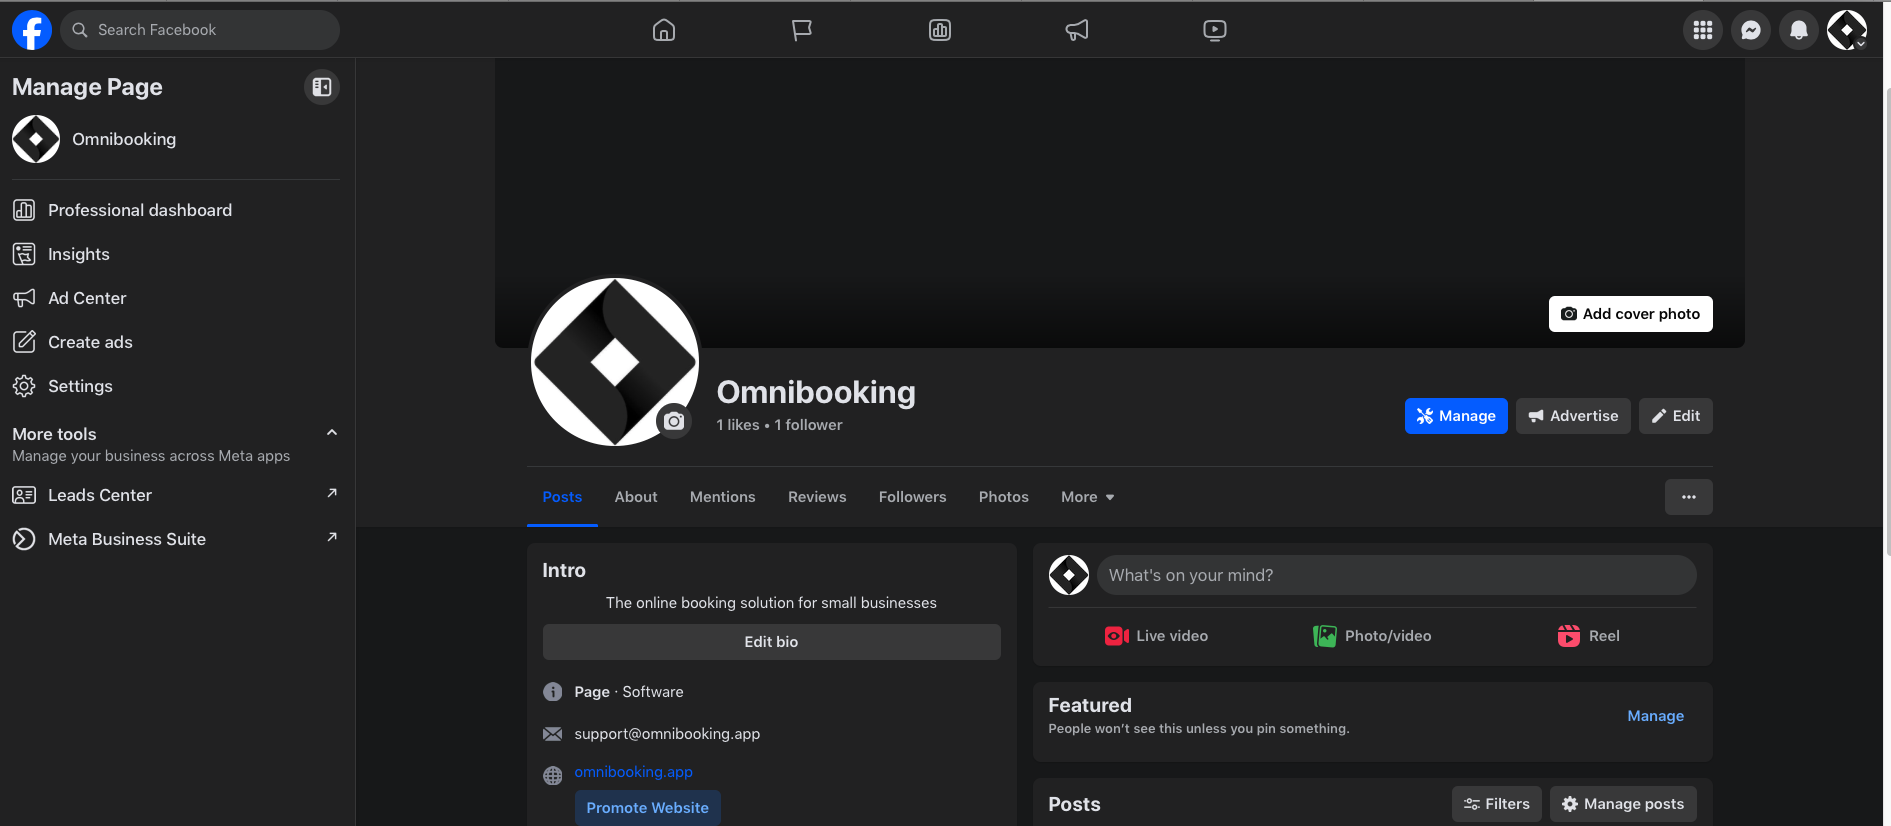The height and width of the screenshot is (826, 1891).
Task: Click the support@omnibooking.app email text
Action: pyautogui.click(x=667, y=734)
